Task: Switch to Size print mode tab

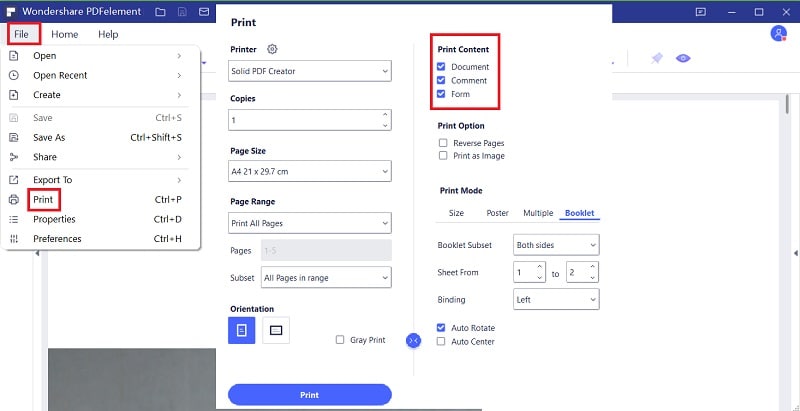Action: tap(456, 213)
